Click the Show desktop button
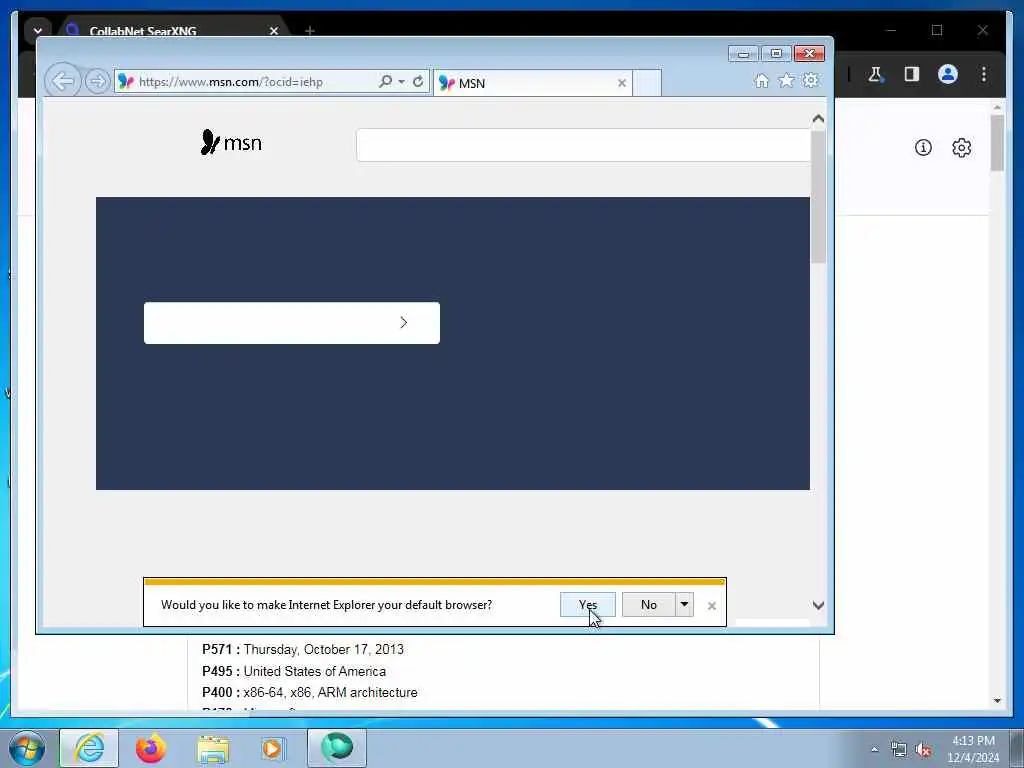 1017,748
